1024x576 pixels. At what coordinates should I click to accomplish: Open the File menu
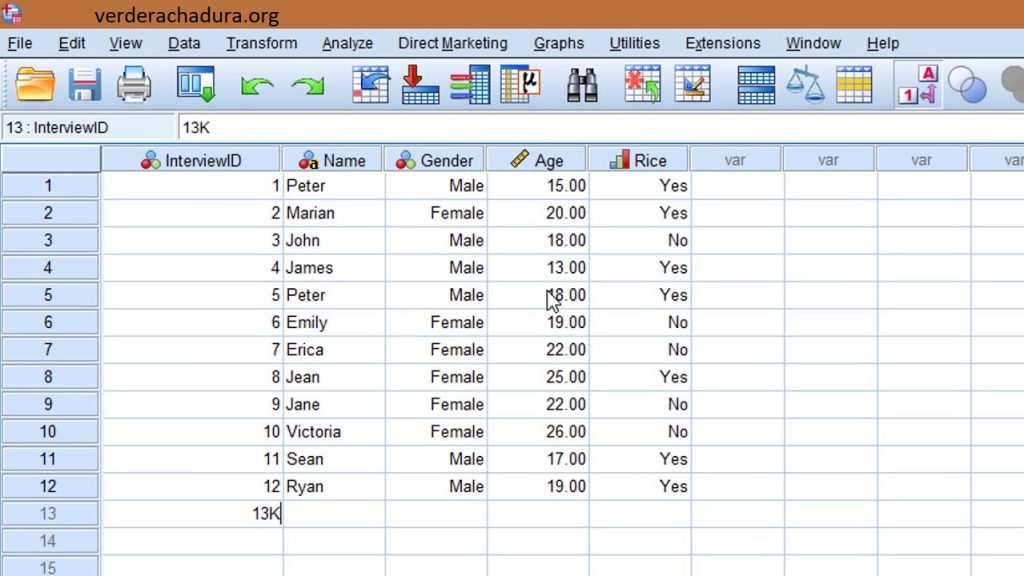20,43
